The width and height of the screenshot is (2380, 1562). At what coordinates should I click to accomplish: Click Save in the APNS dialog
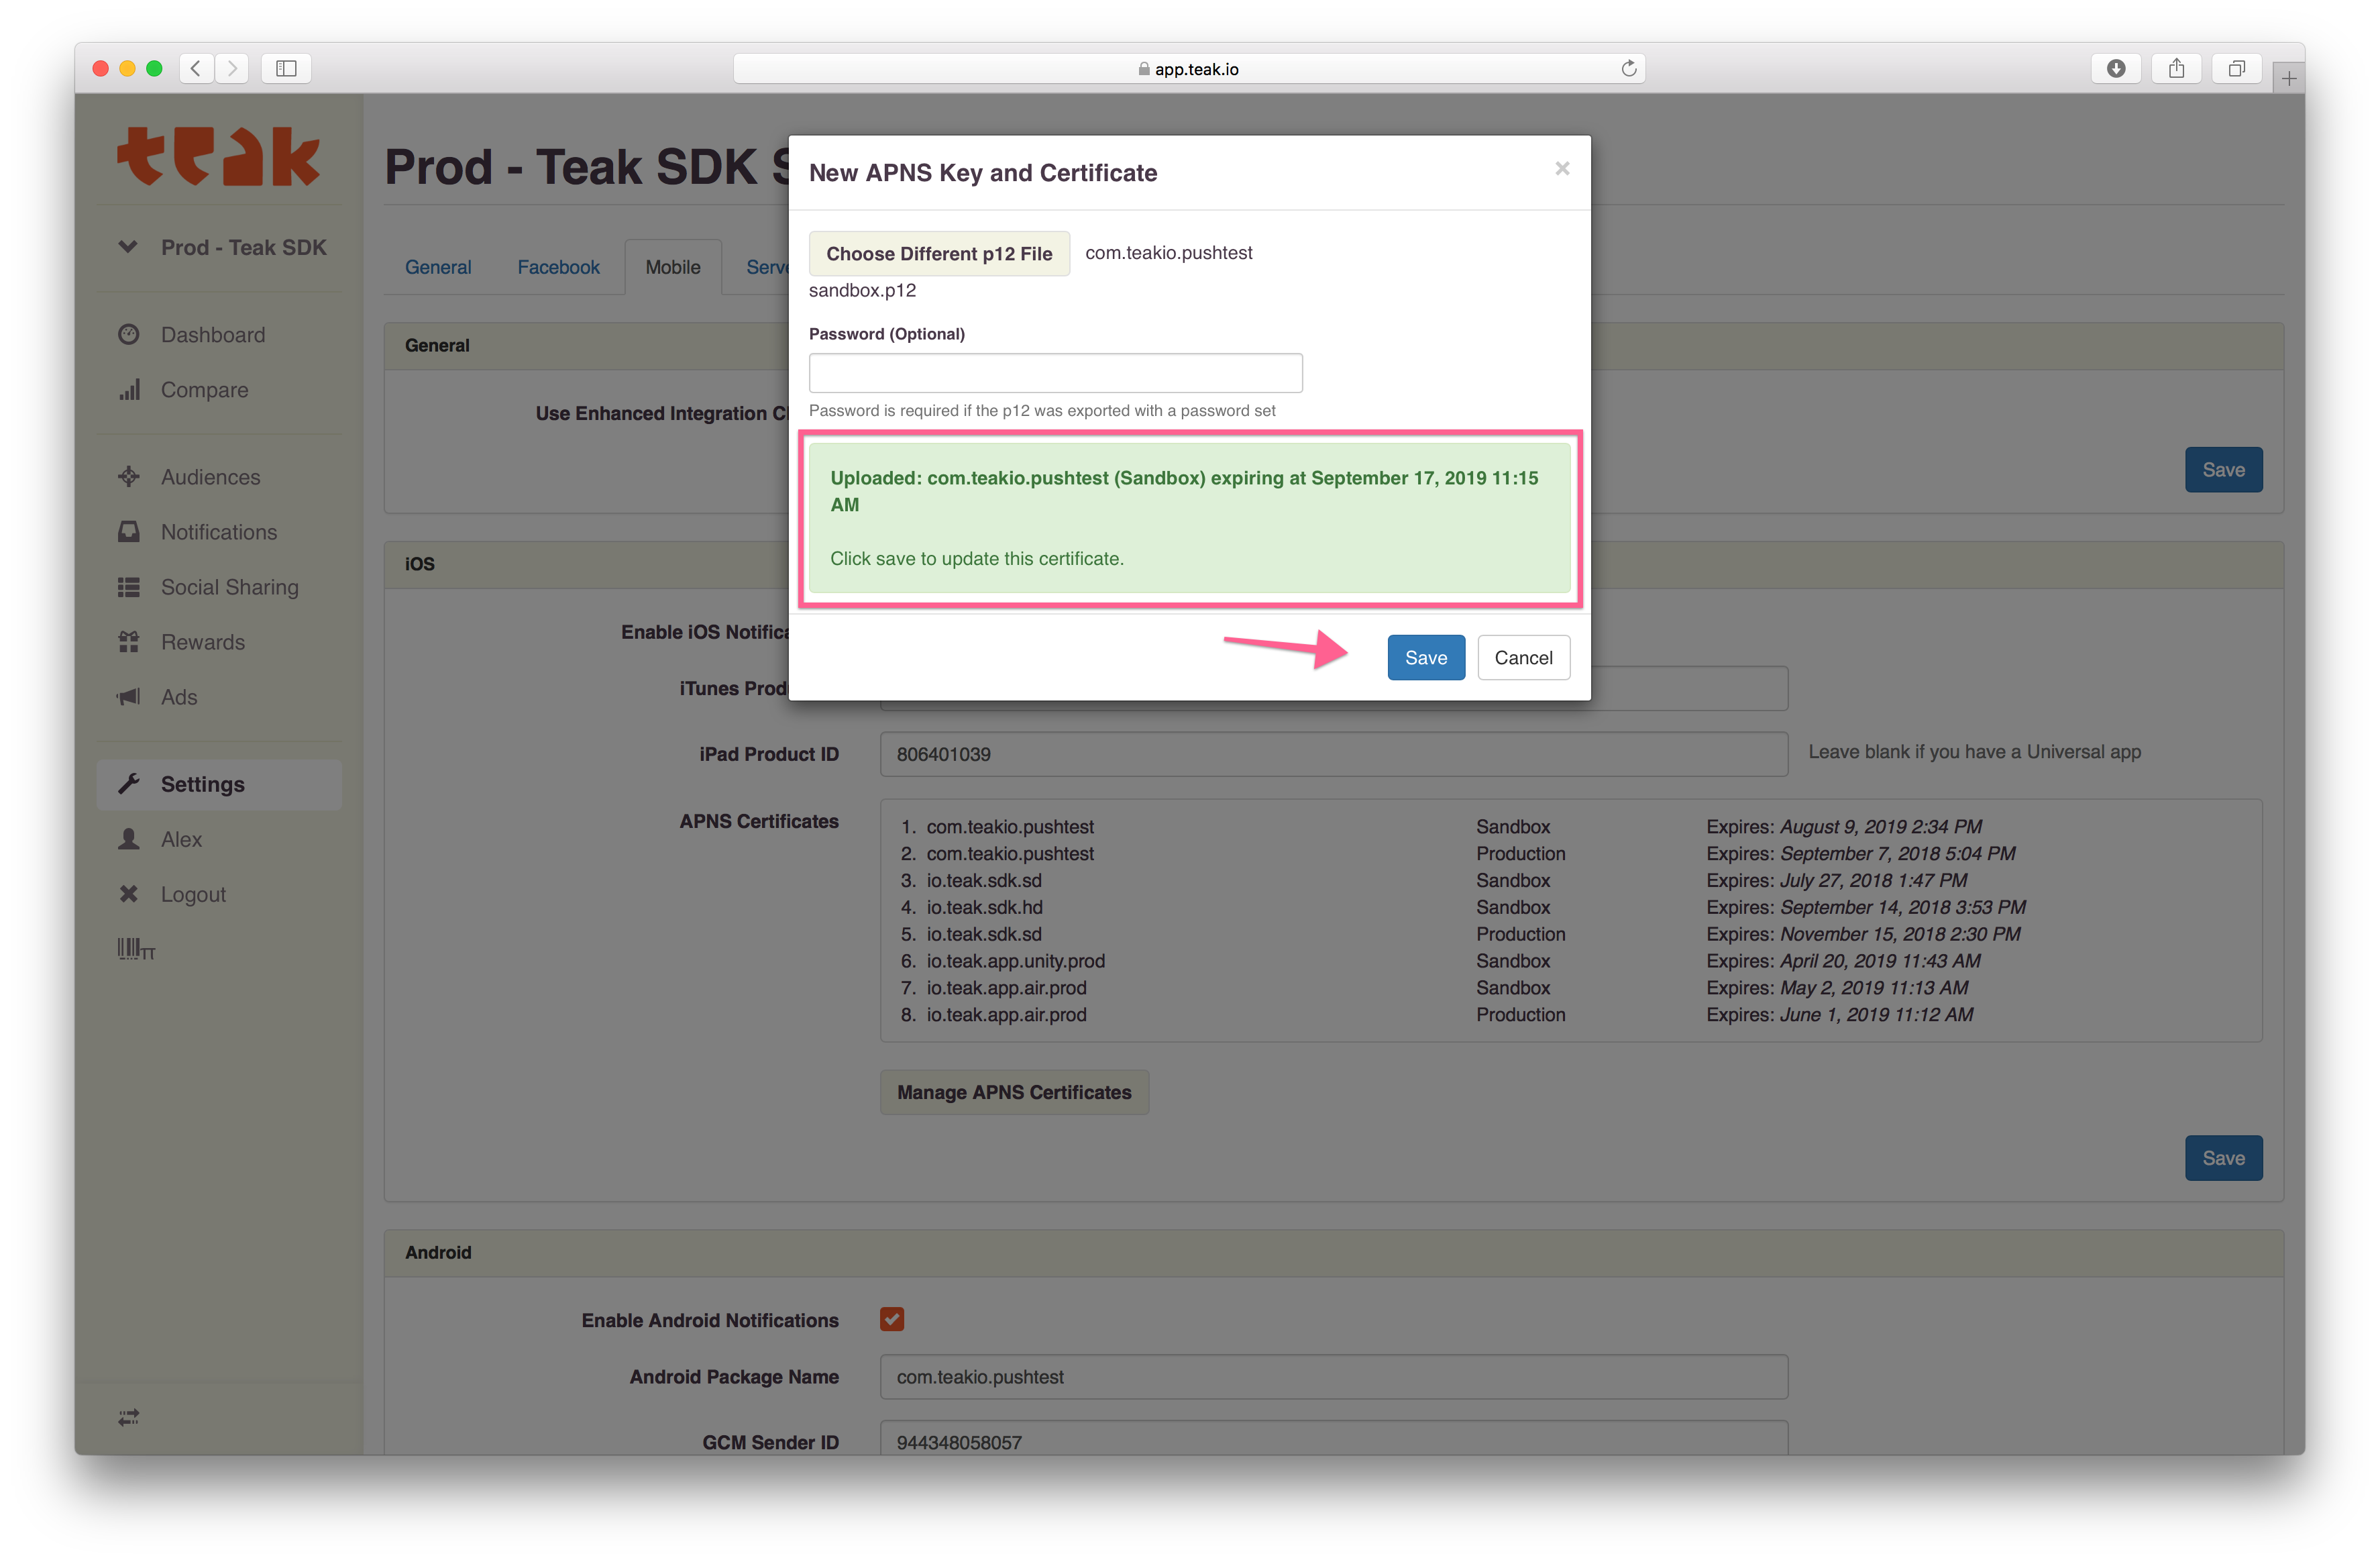click(1425, 657)
